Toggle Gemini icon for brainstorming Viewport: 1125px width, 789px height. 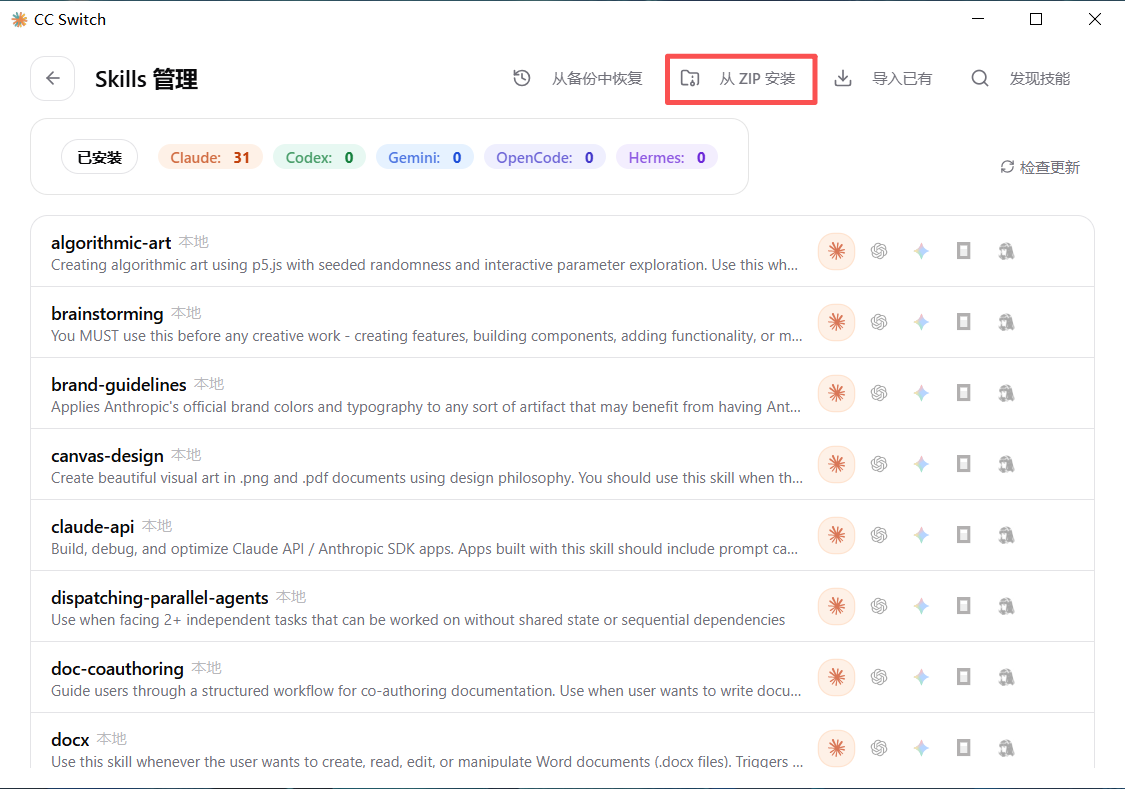(921, 322)
